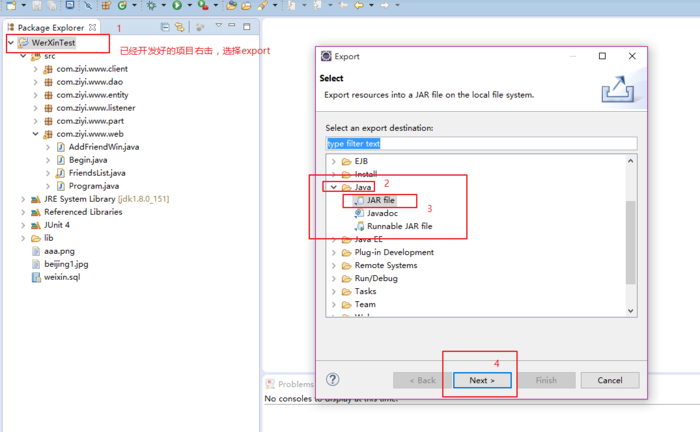
Task: Click the Last Edit Location arrow icon
Action: click(343, 5)
